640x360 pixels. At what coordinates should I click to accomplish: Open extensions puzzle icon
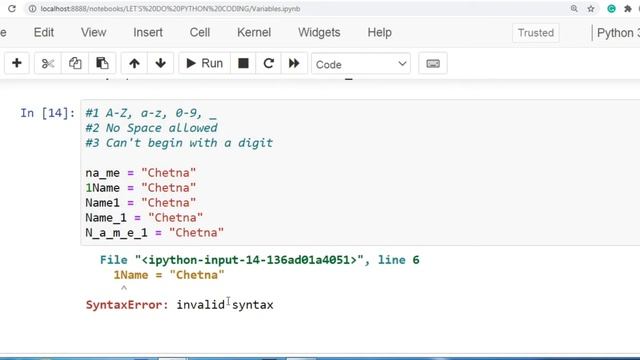click(628, 9)
